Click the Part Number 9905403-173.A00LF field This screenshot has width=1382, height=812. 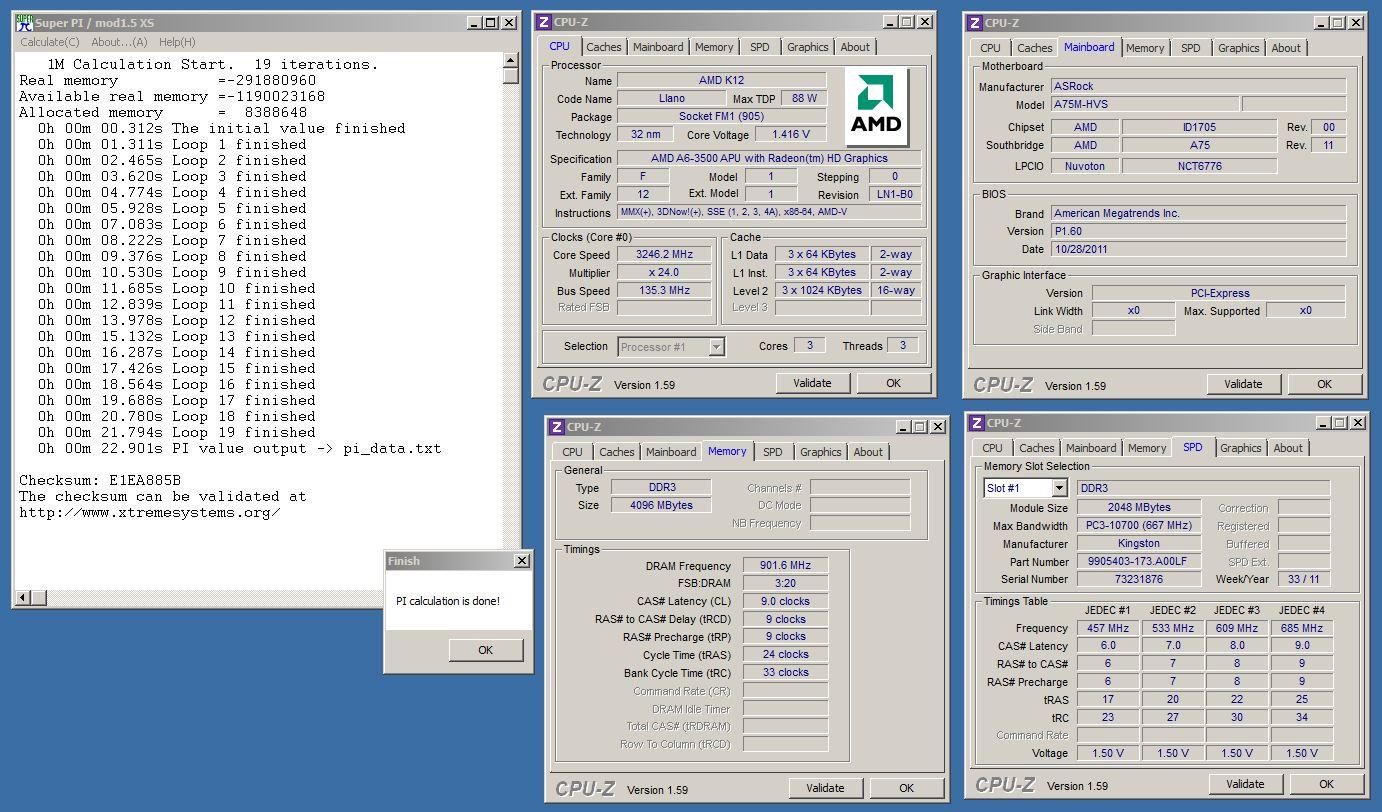(1137, 561)
